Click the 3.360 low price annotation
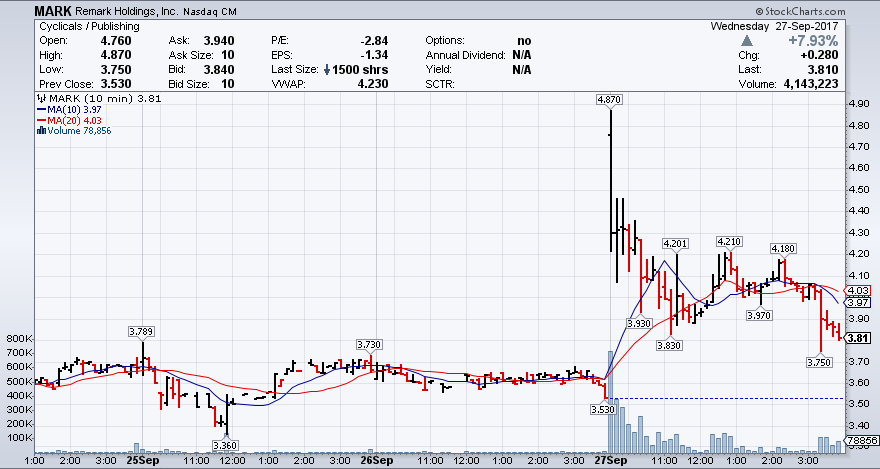Viewport: 880px width, 469px height. [x=226, y=445]
